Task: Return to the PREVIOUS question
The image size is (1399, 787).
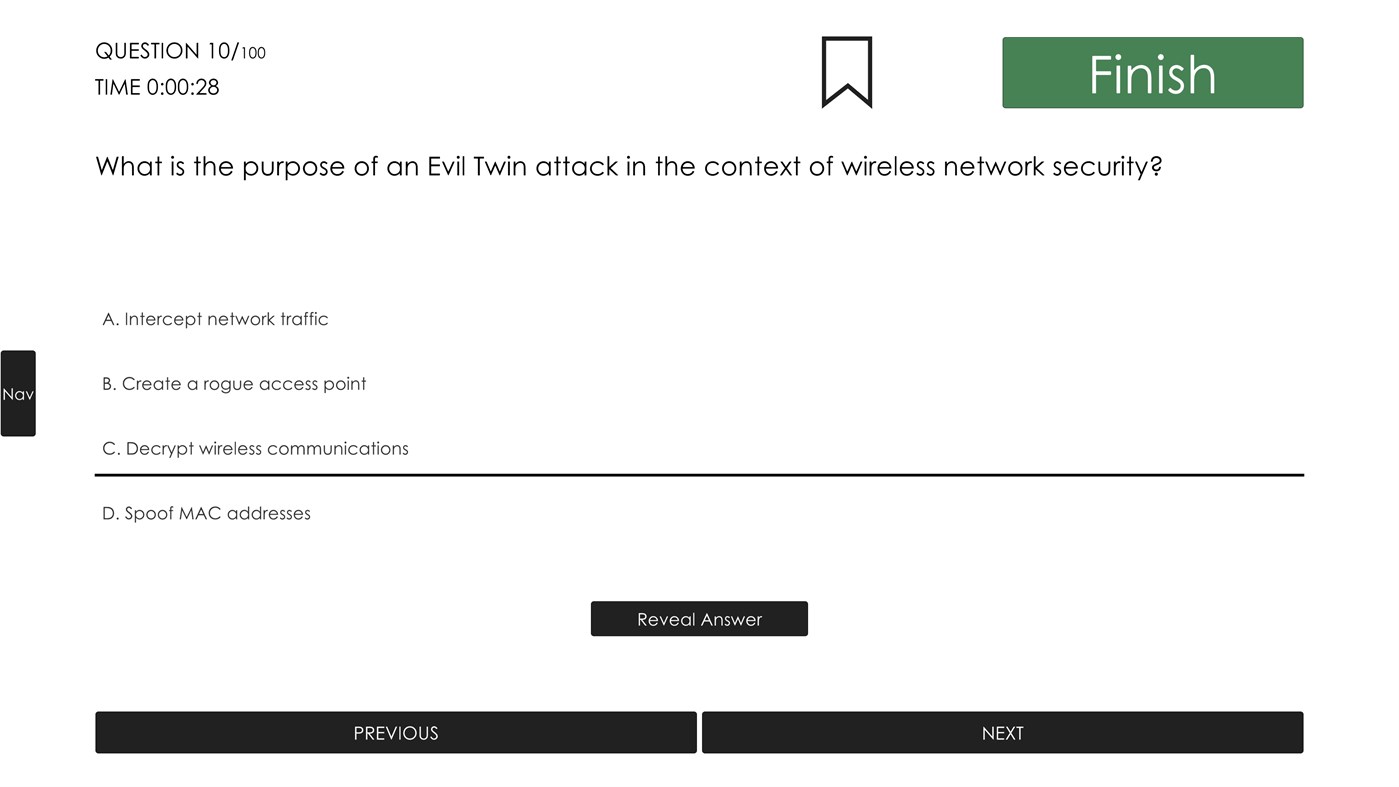Action: 395,732
